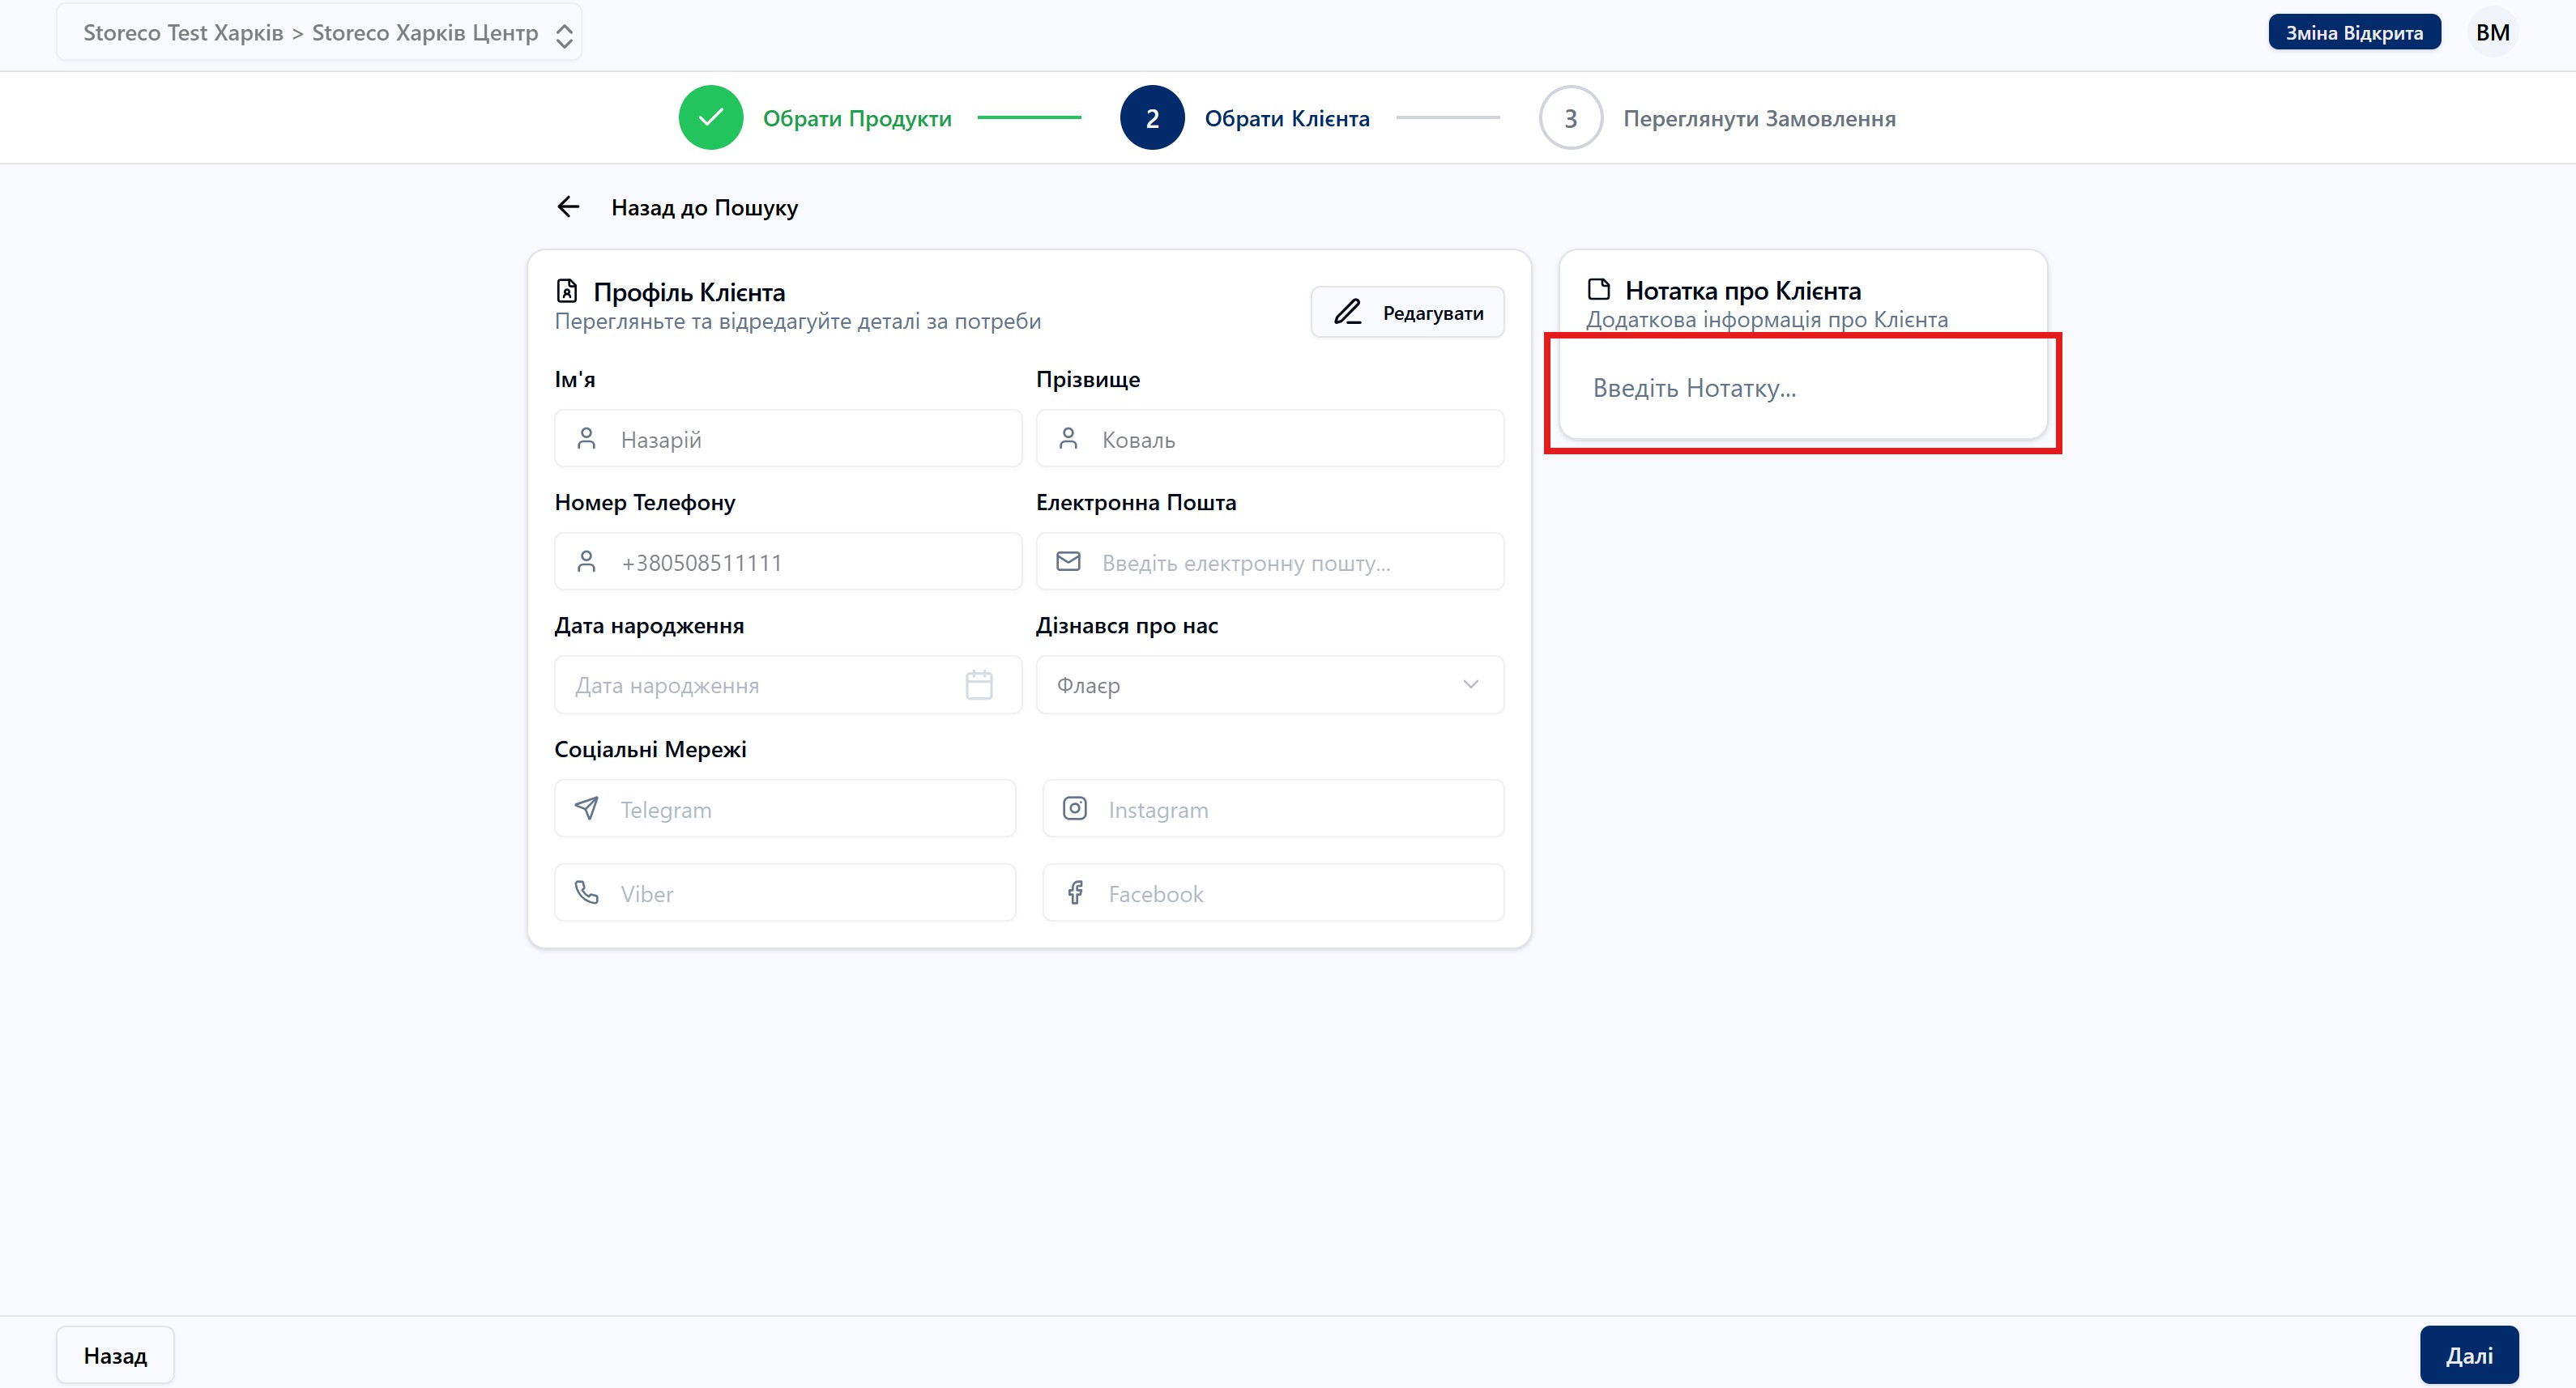
Task: Go to the Обрати Продукти step
Action: pos(856,119)
